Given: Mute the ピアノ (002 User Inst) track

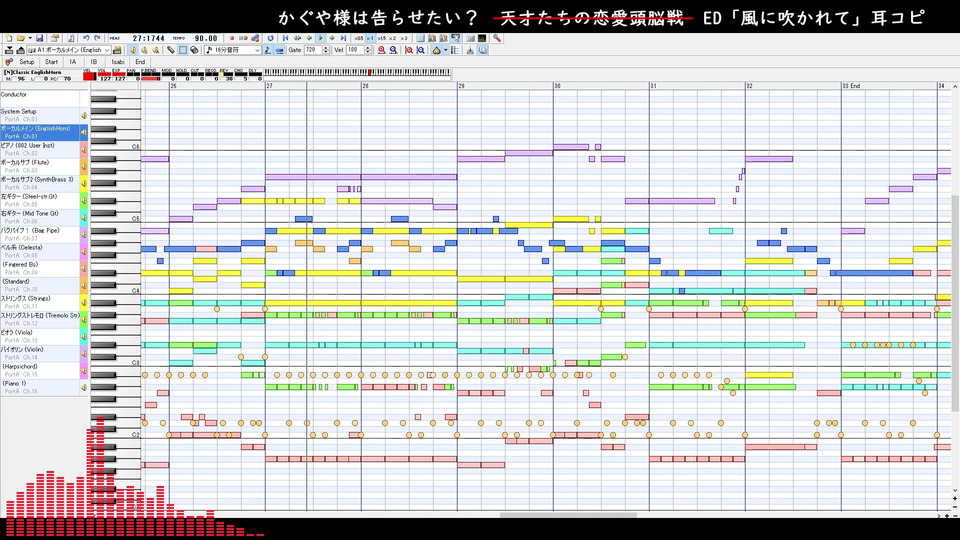Looking at the screenshot, I should click(x=84, y=149).
